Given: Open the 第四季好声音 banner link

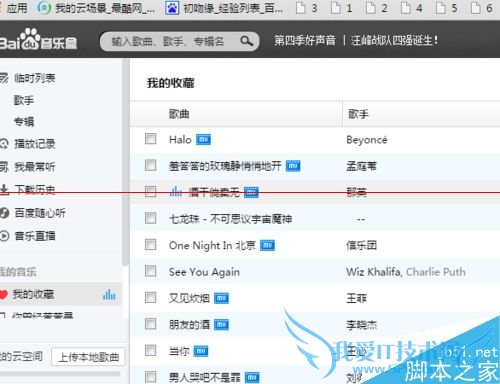Looking at the screenshot, I should click(305, 41).
